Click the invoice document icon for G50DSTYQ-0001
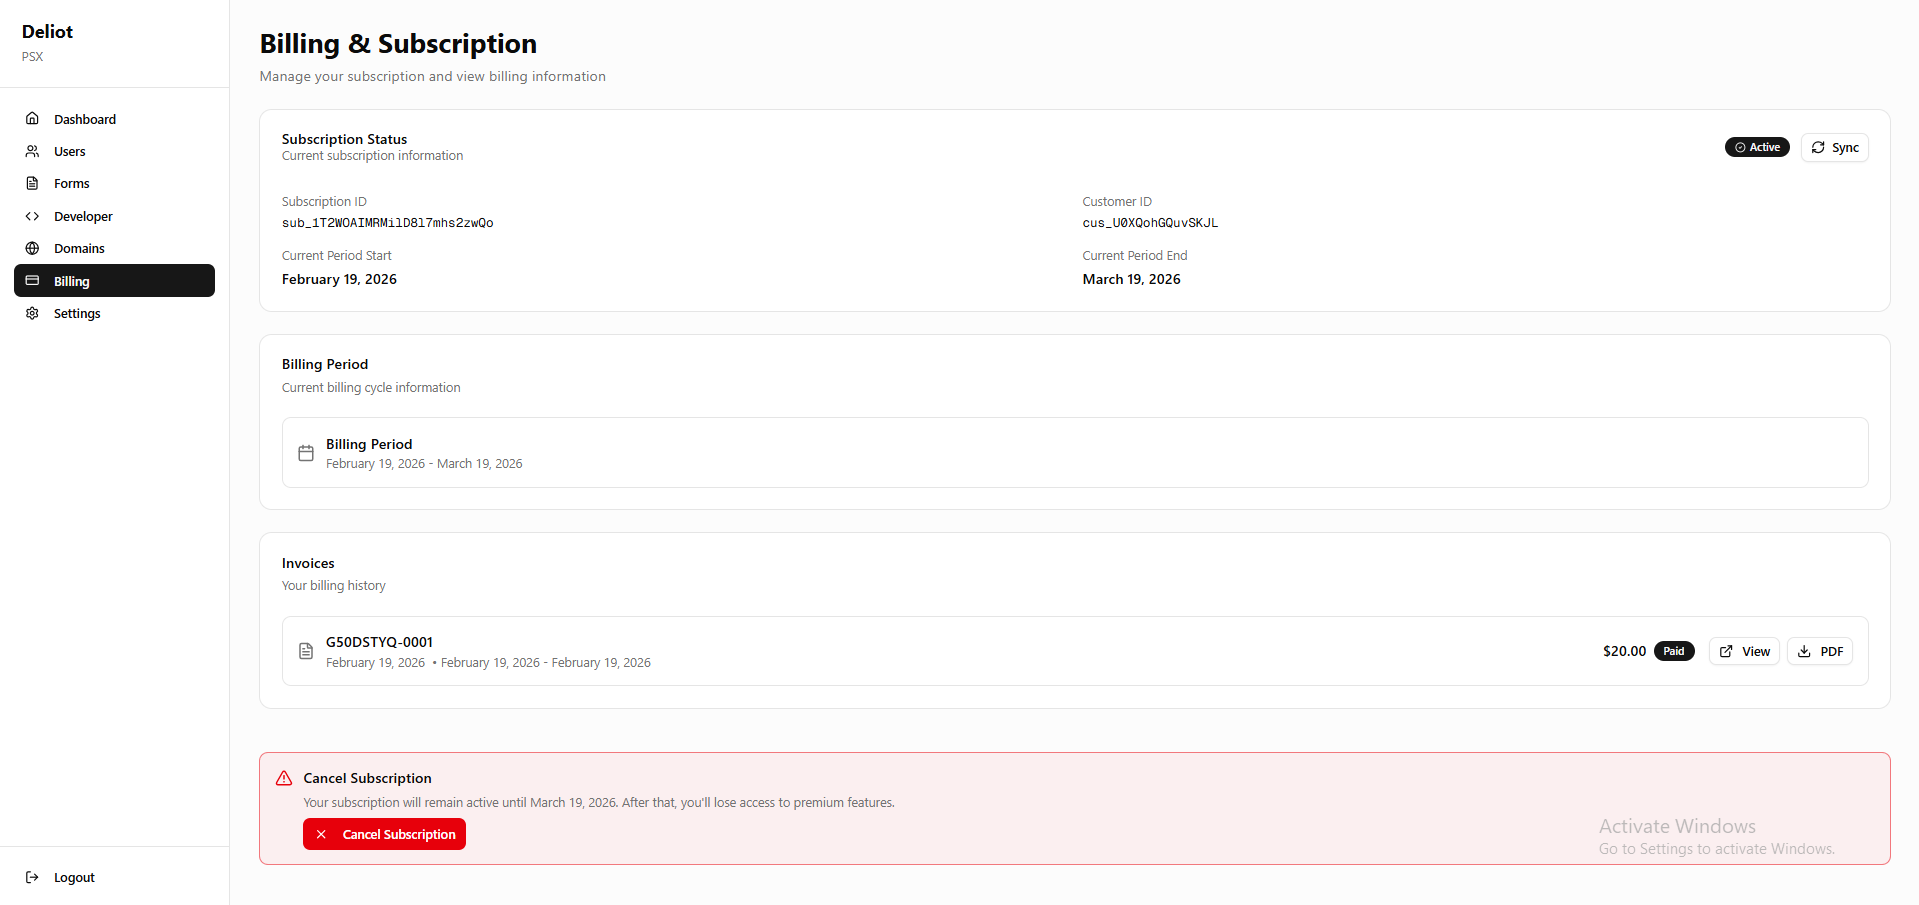Screen dimensions: 1919x905 [x=306, y=651]
